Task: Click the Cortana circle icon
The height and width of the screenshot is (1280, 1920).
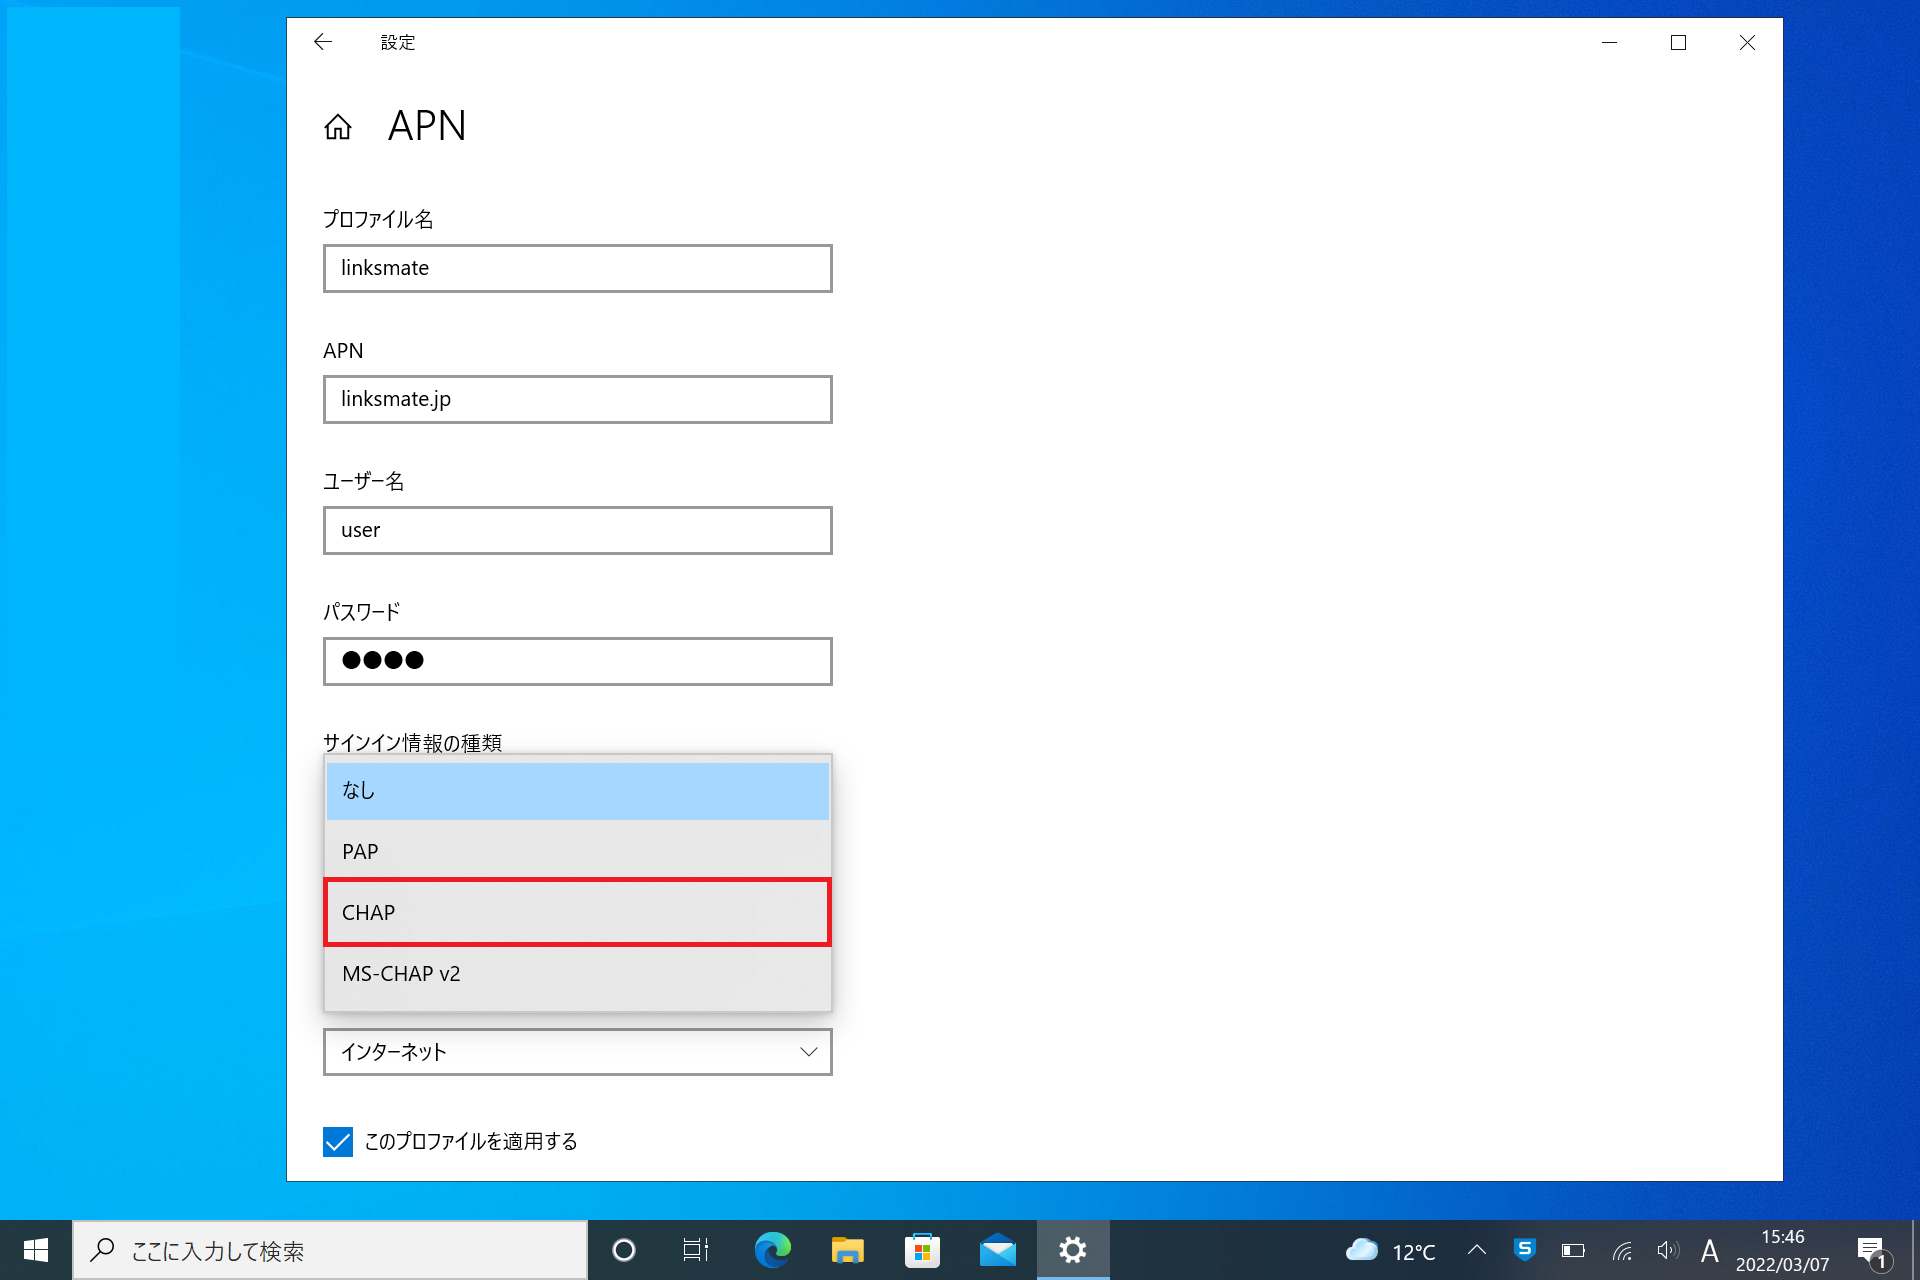Action: [623, 1250]
